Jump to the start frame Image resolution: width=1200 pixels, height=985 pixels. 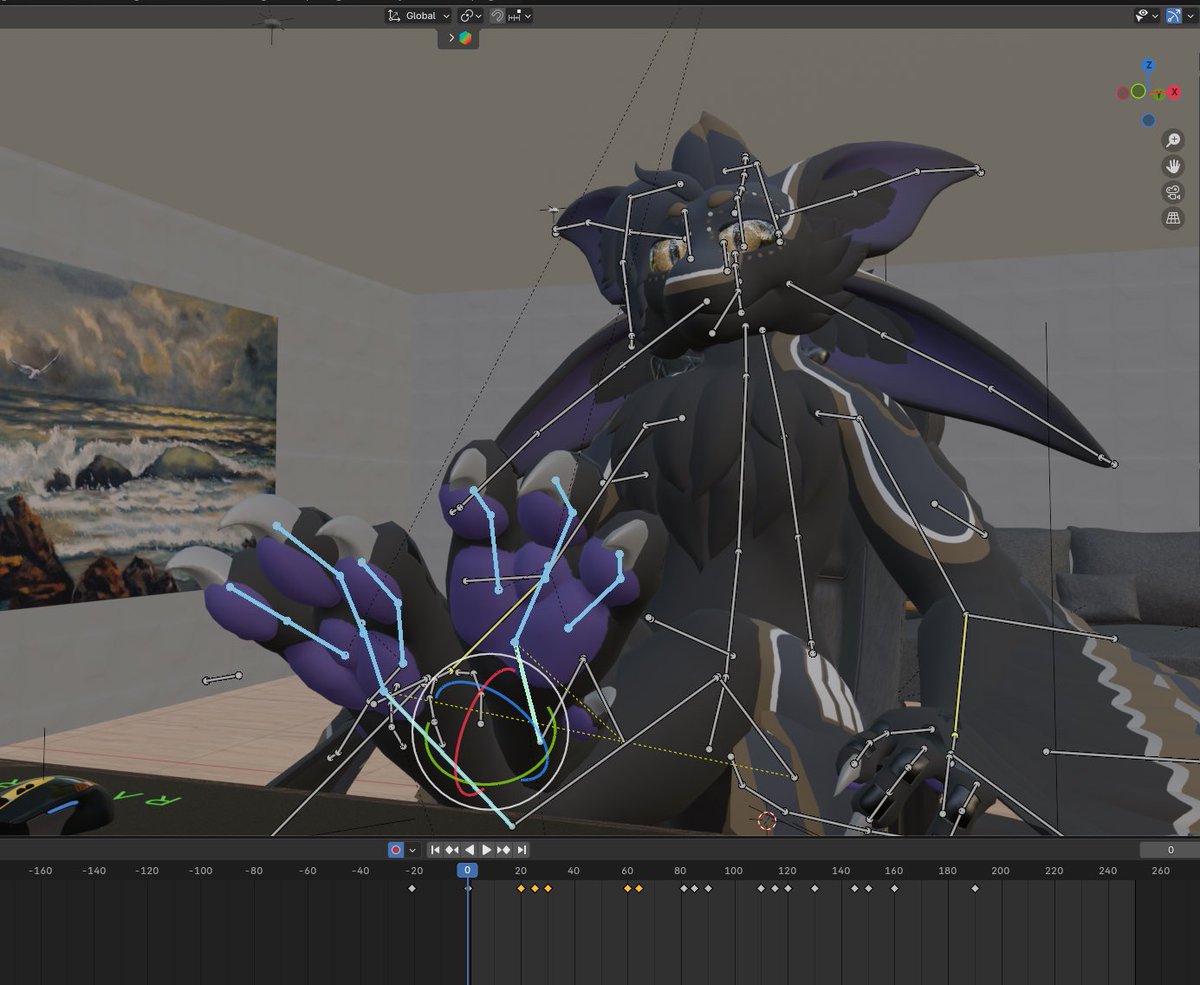(x=435, y=850)
